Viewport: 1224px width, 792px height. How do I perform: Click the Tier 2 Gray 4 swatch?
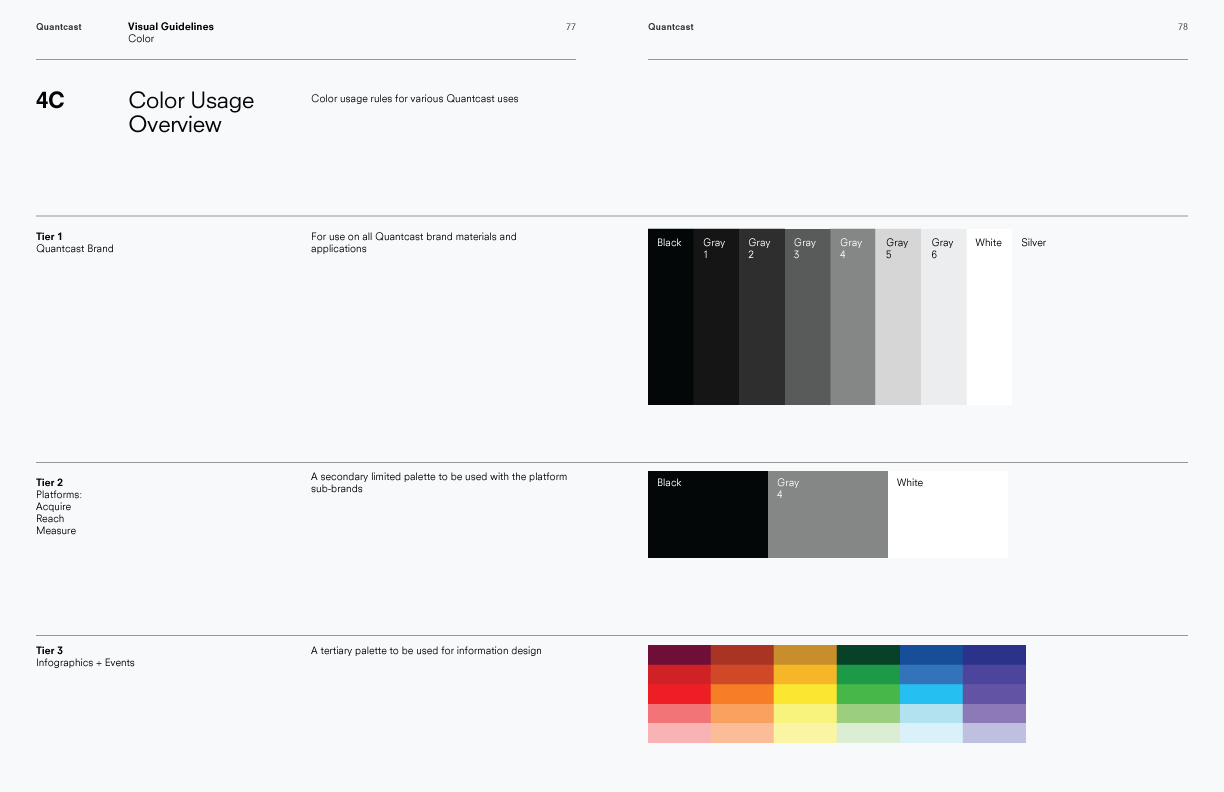click(x=828, y=514)
